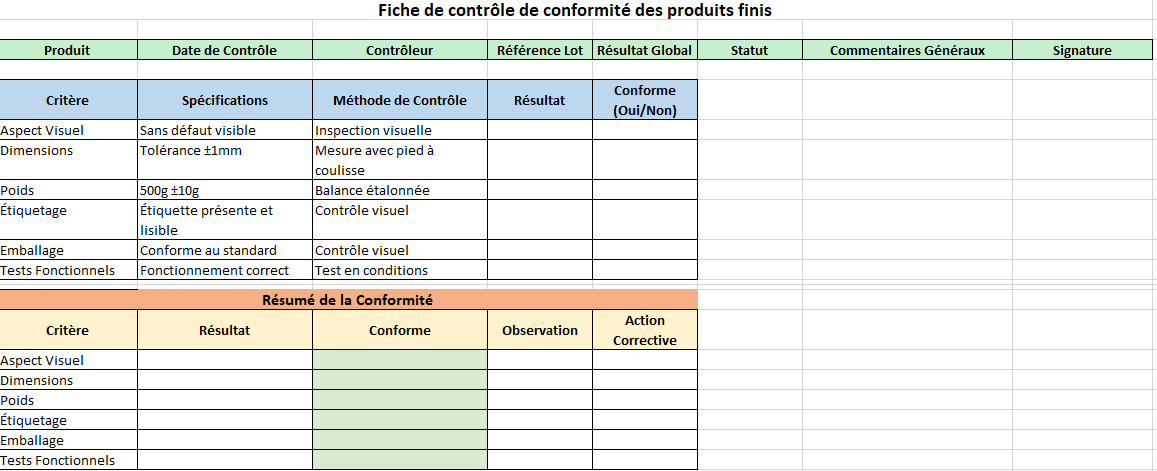Select the 'Statut' header cell
This screenshot has width=1157, height=471.
coord(749,50)
